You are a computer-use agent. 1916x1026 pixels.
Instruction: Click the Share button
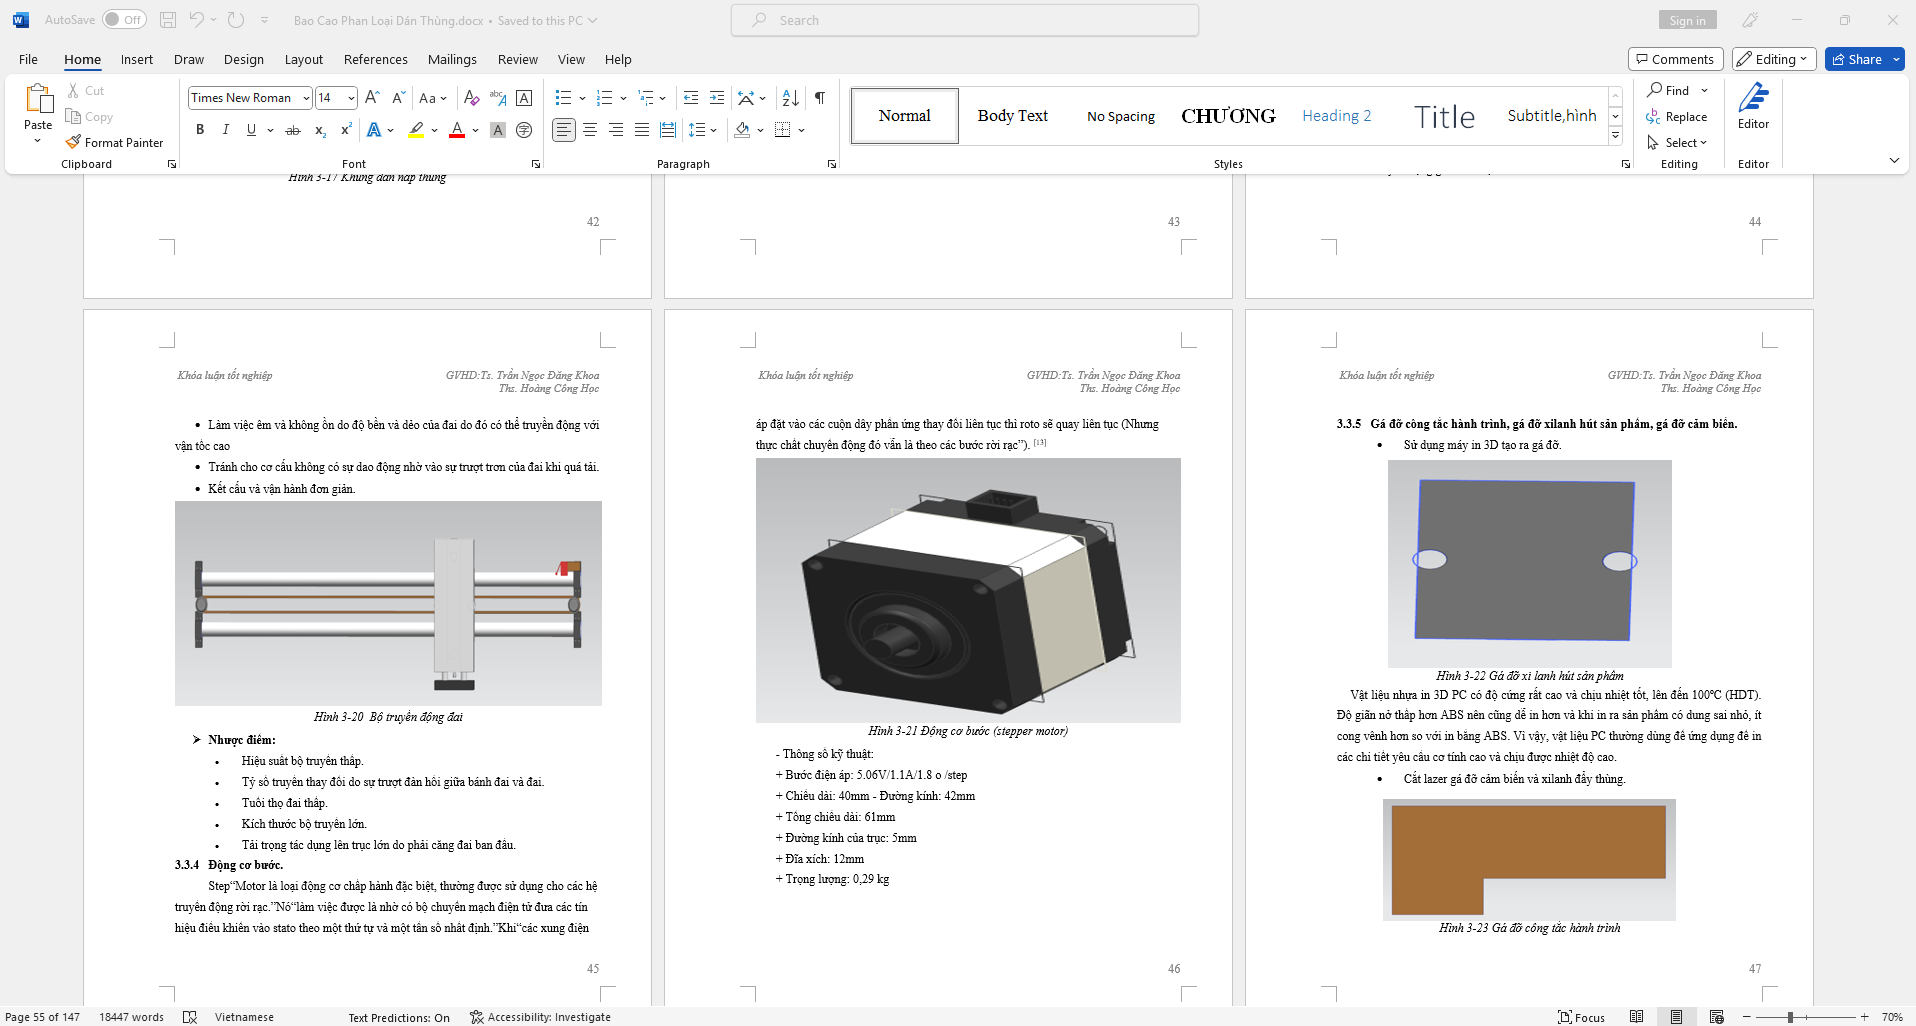(1857, 59)
